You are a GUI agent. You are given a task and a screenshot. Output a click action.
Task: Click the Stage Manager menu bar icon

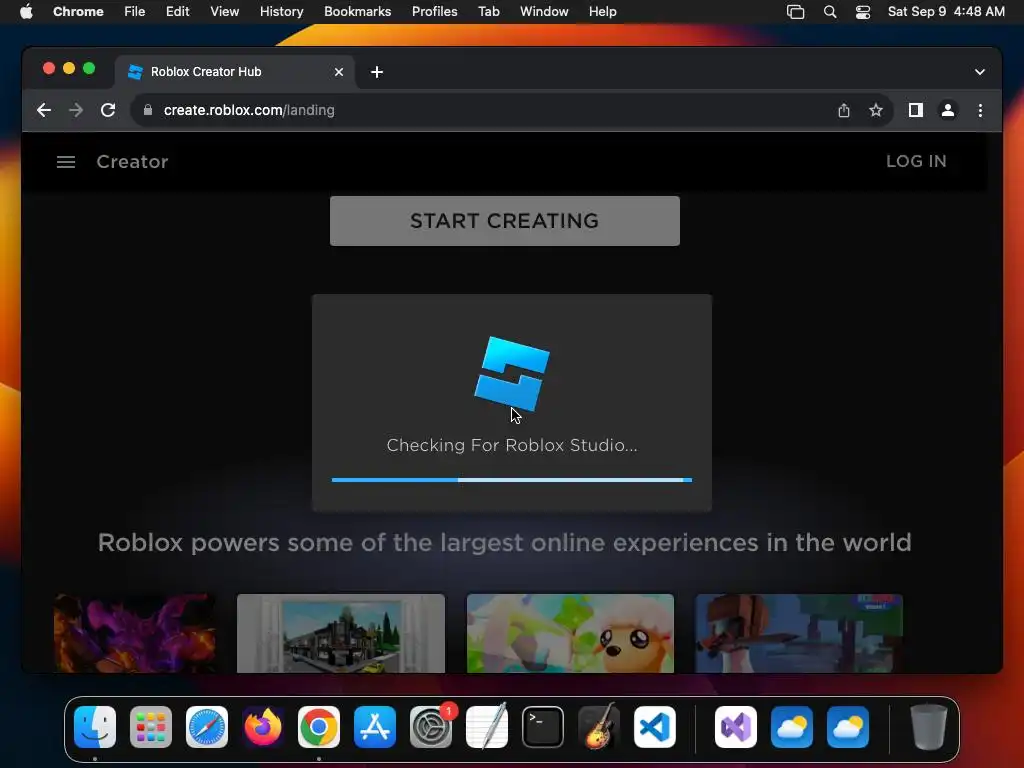[795, 12]
